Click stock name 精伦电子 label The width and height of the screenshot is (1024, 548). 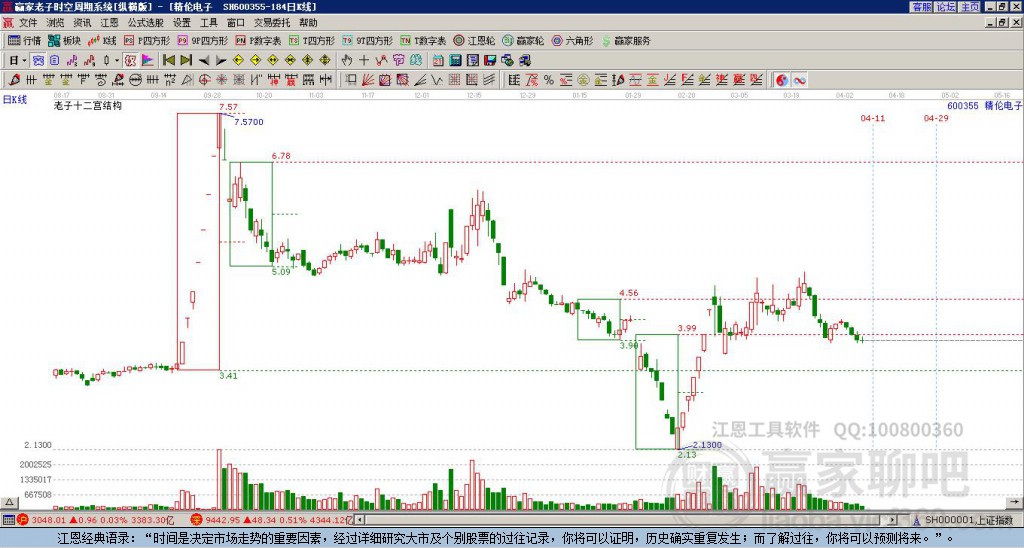tap(1003, 105)
